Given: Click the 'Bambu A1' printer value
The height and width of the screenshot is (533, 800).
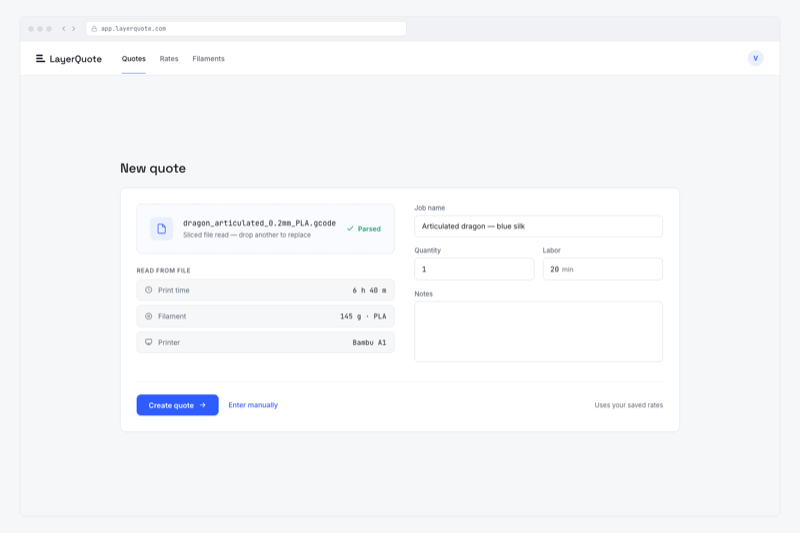Looking at the screenshot, I should 369,342.
